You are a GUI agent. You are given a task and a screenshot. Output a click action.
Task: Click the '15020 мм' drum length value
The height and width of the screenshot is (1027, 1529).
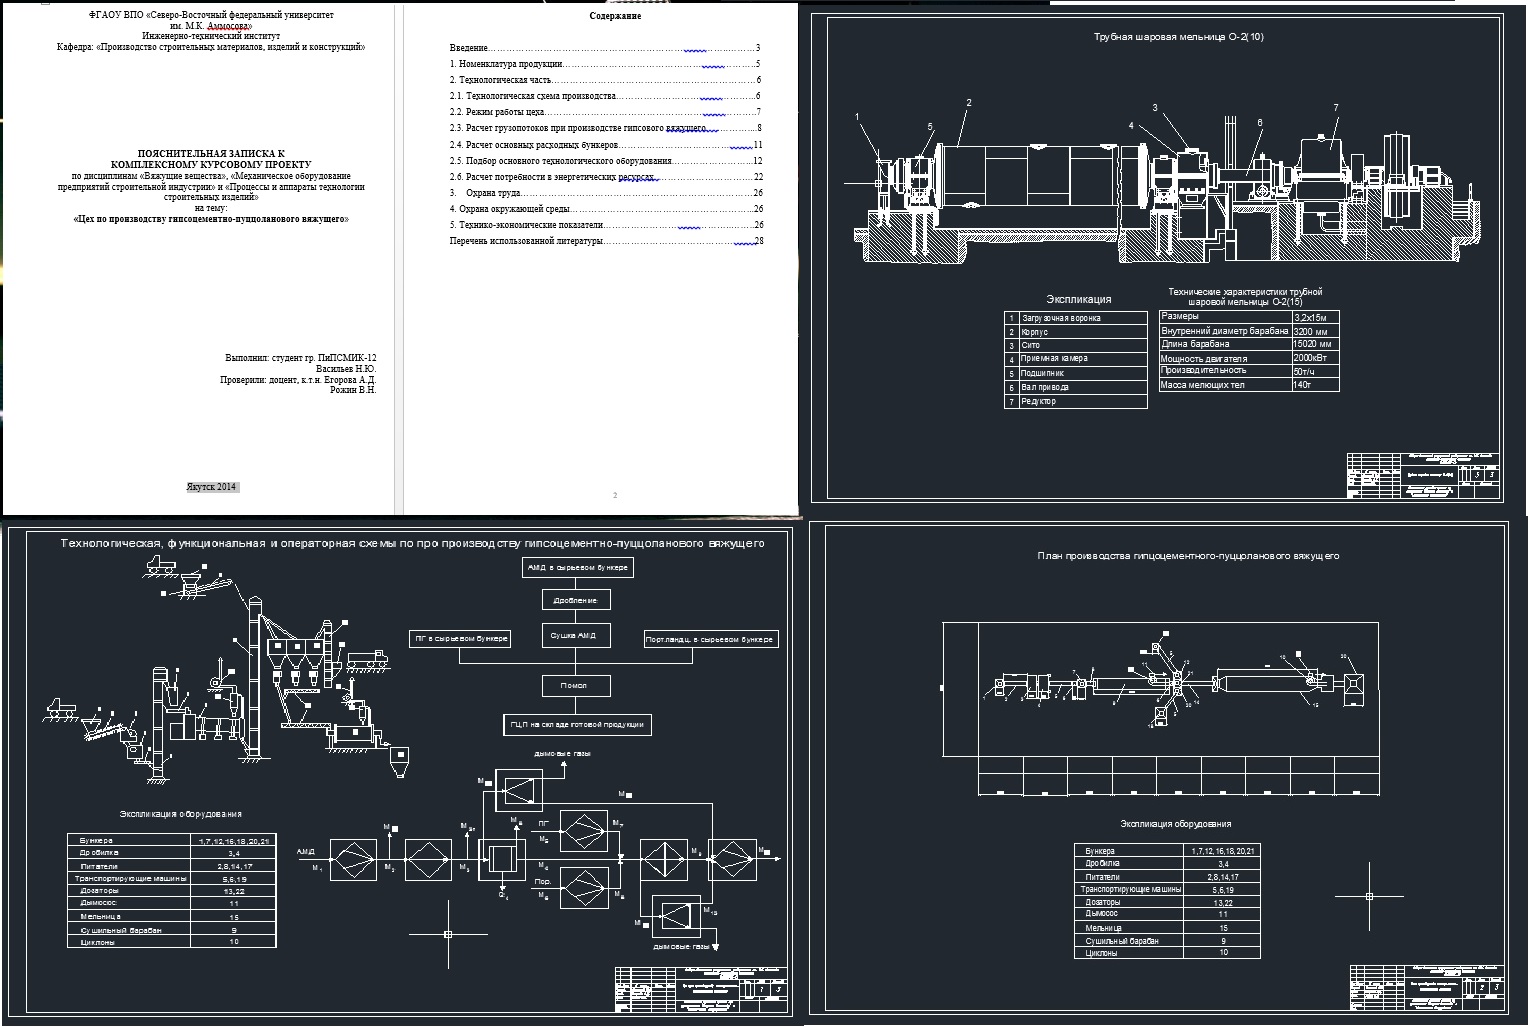[1315, 344]
